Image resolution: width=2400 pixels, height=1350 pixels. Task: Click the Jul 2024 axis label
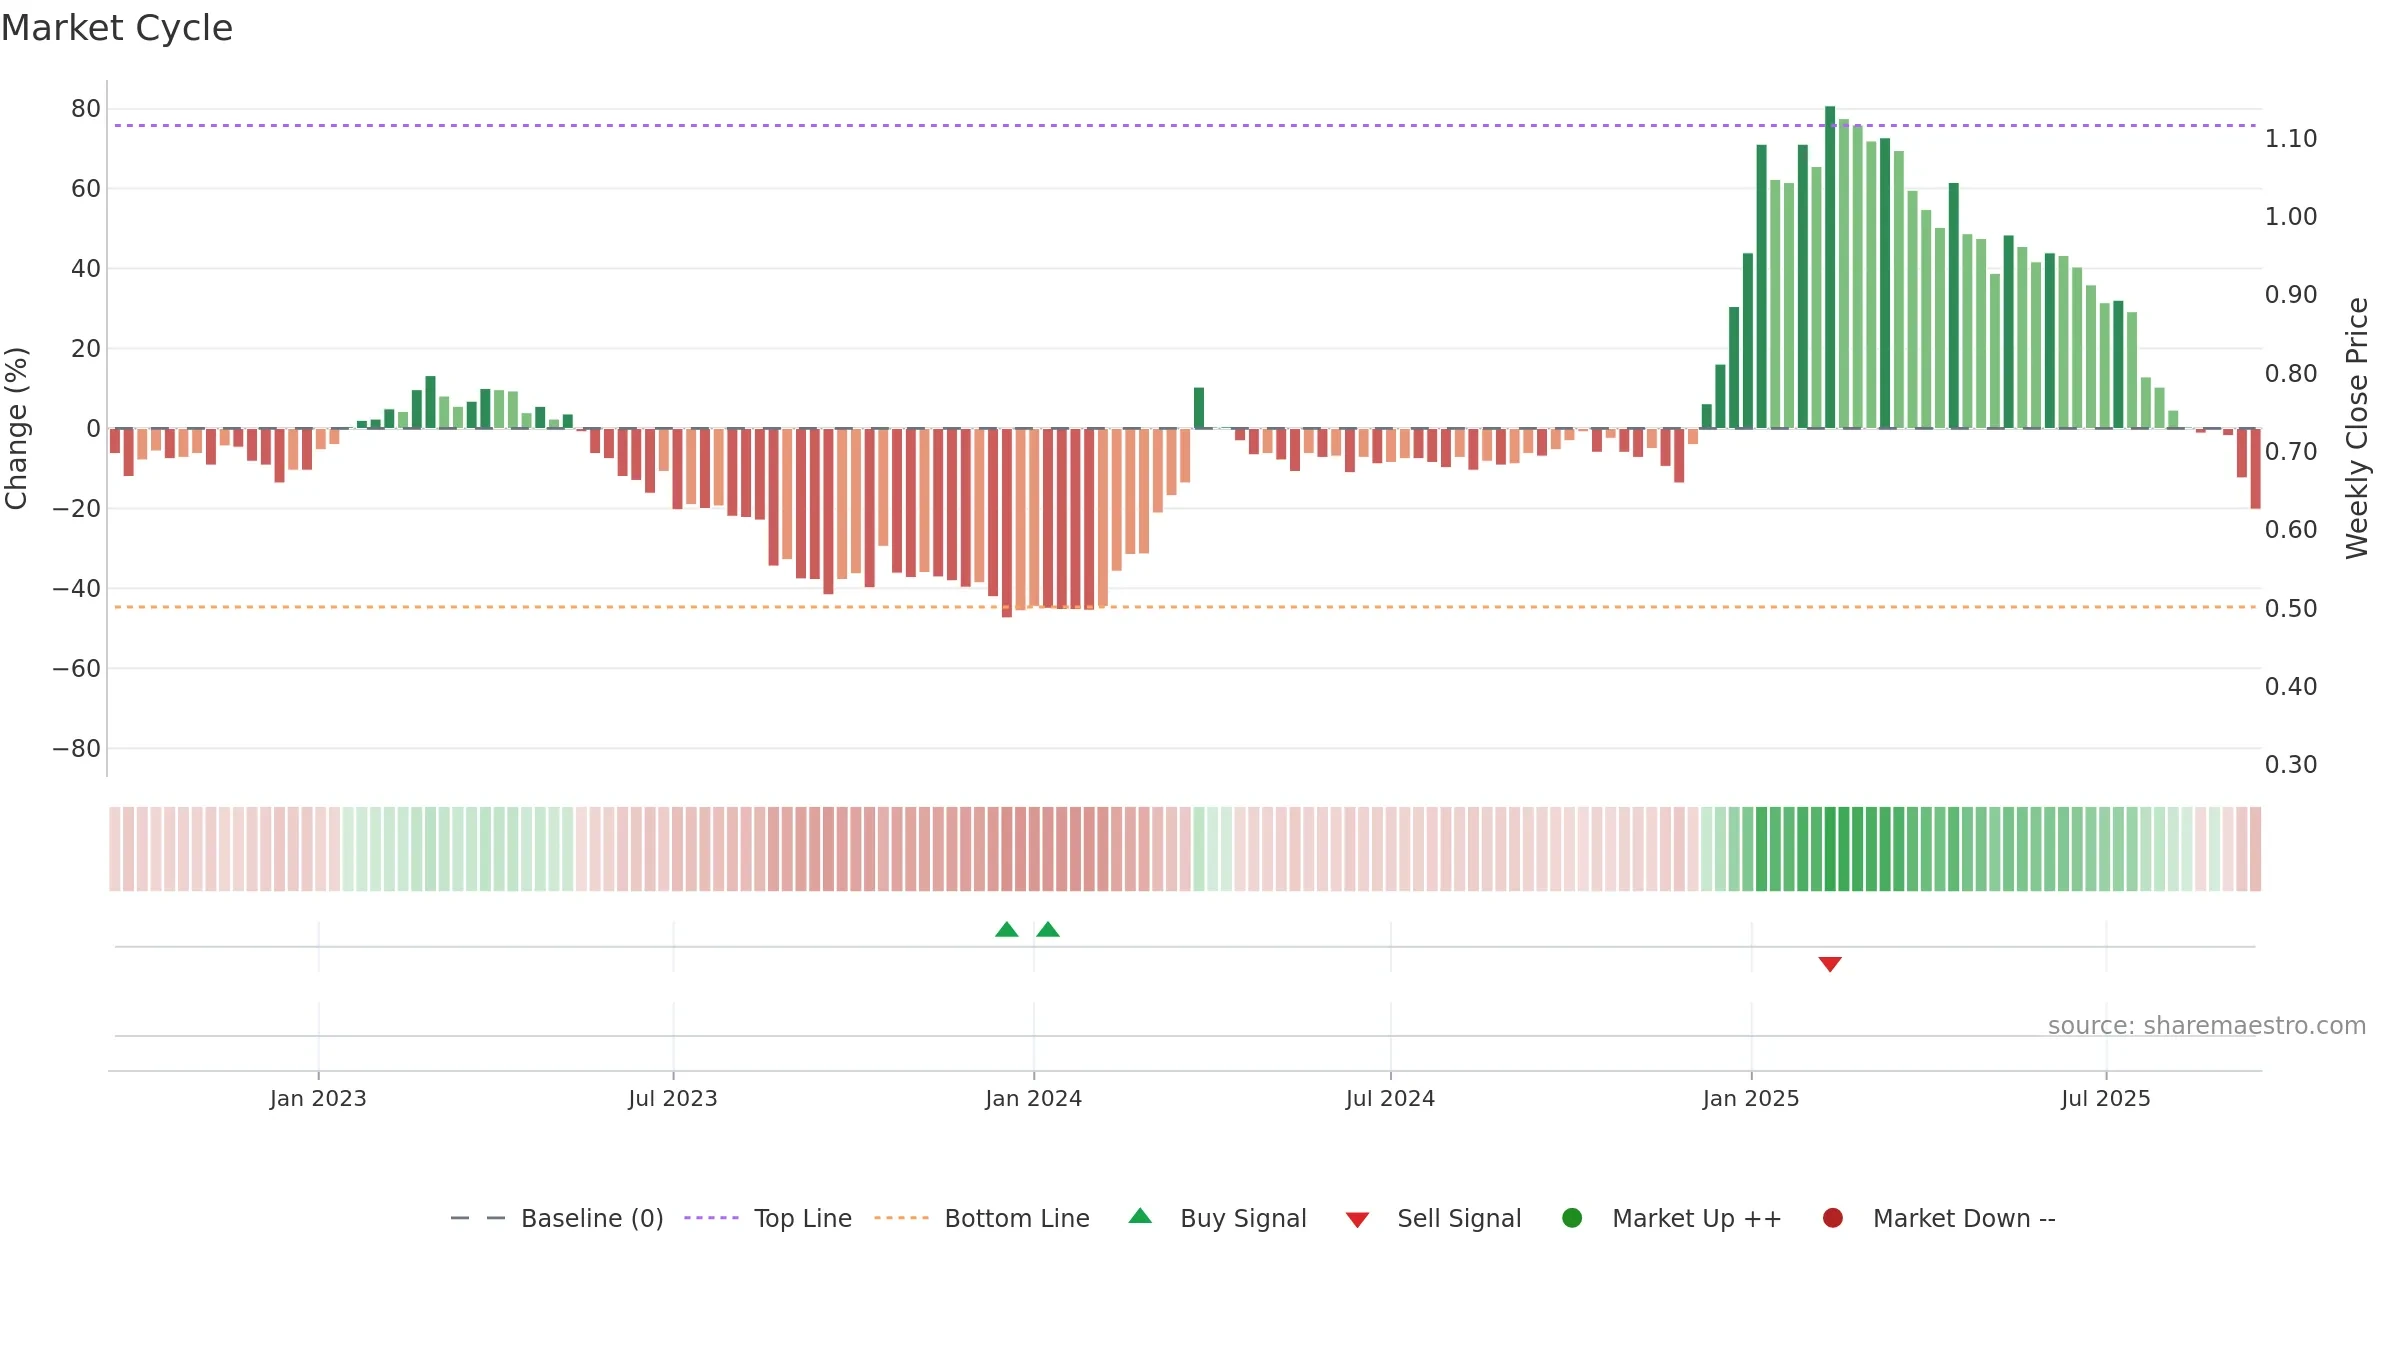tap(1390, 1098)
